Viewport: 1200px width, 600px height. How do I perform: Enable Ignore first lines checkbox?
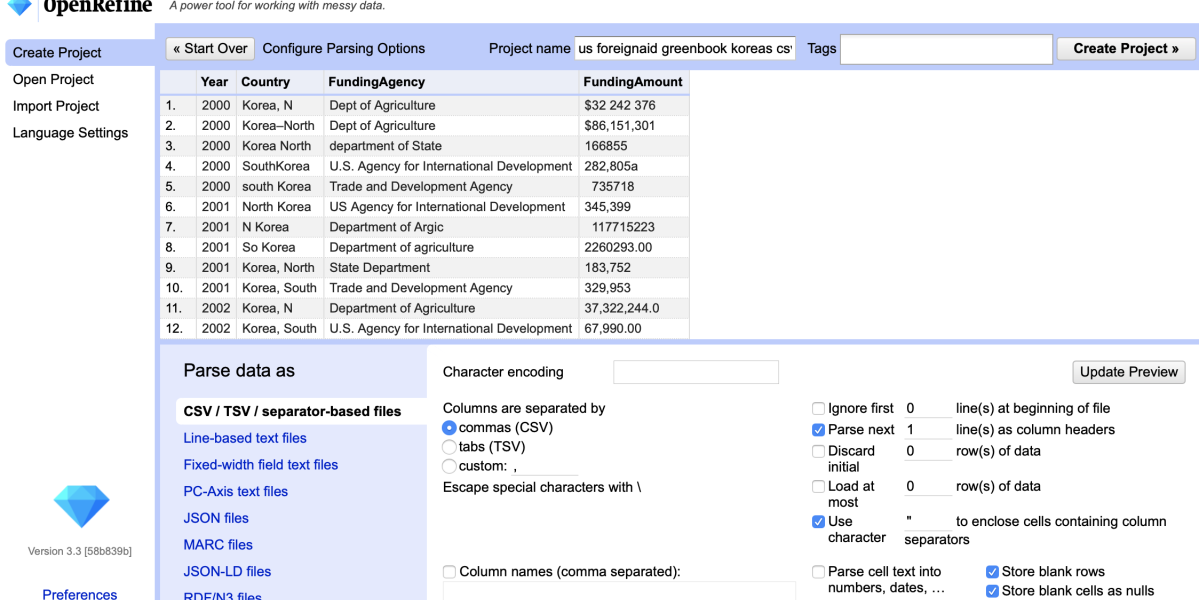tap(819, 408)
